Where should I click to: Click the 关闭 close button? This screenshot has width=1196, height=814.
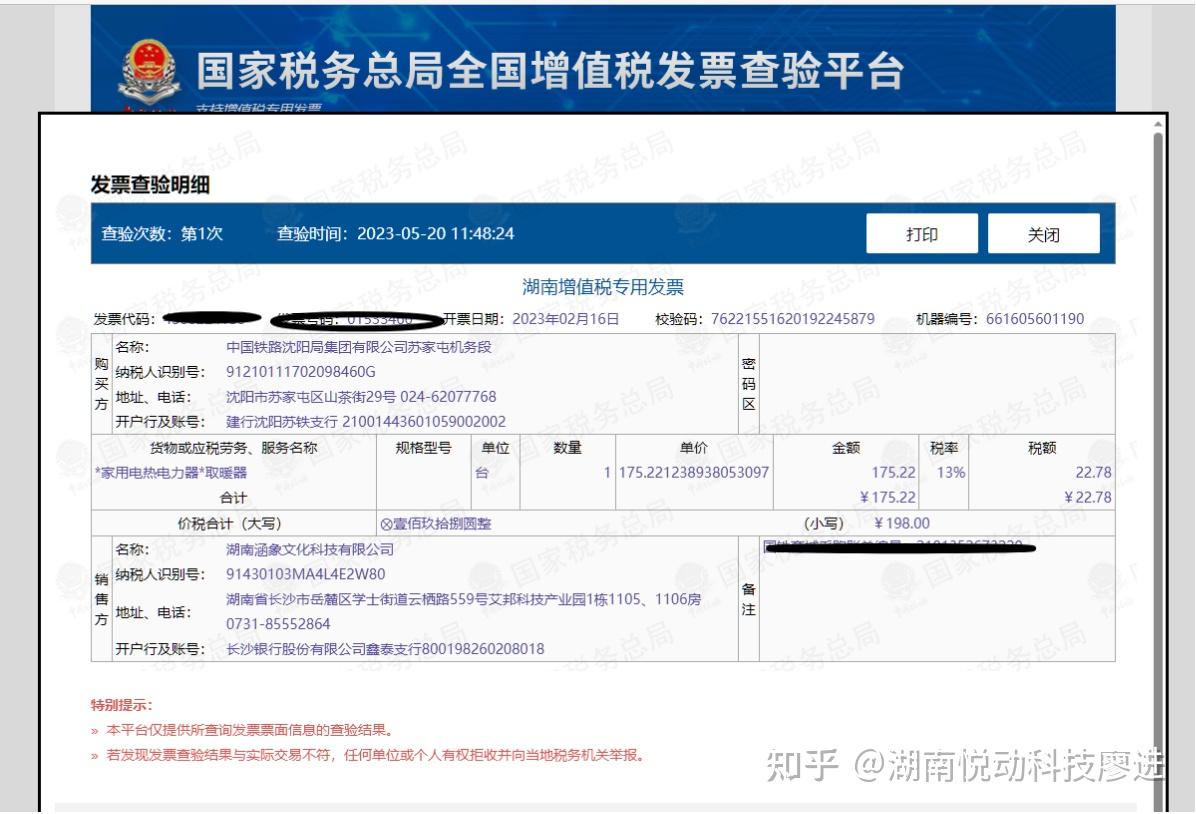coord(1043,233)
